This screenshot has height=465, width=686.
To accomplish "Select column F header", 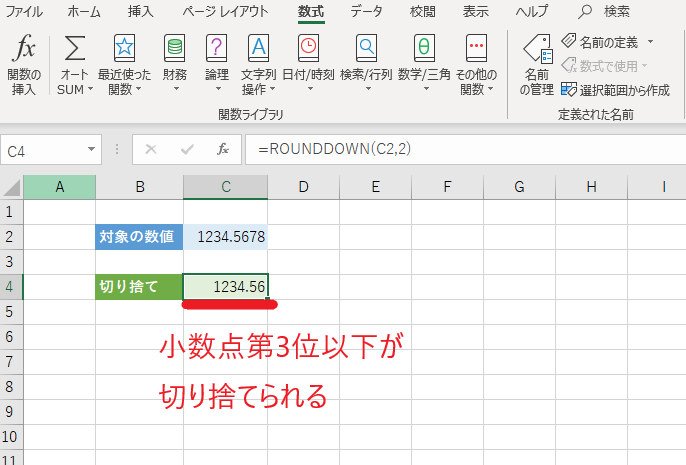I will tap(447, 187).
